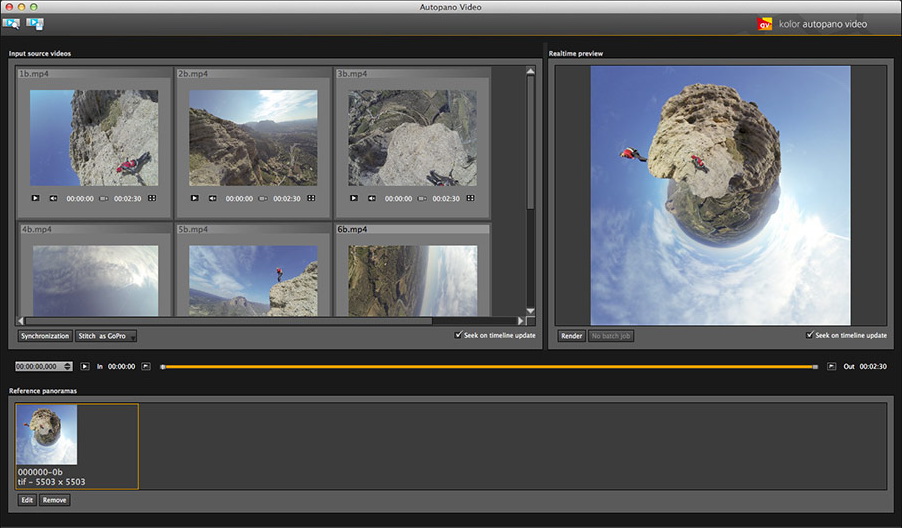Image resolution: width=902 pixels, height=528 pixels.
Task: Play the 3b.mp4 source video
Action: tap(353, 198)
